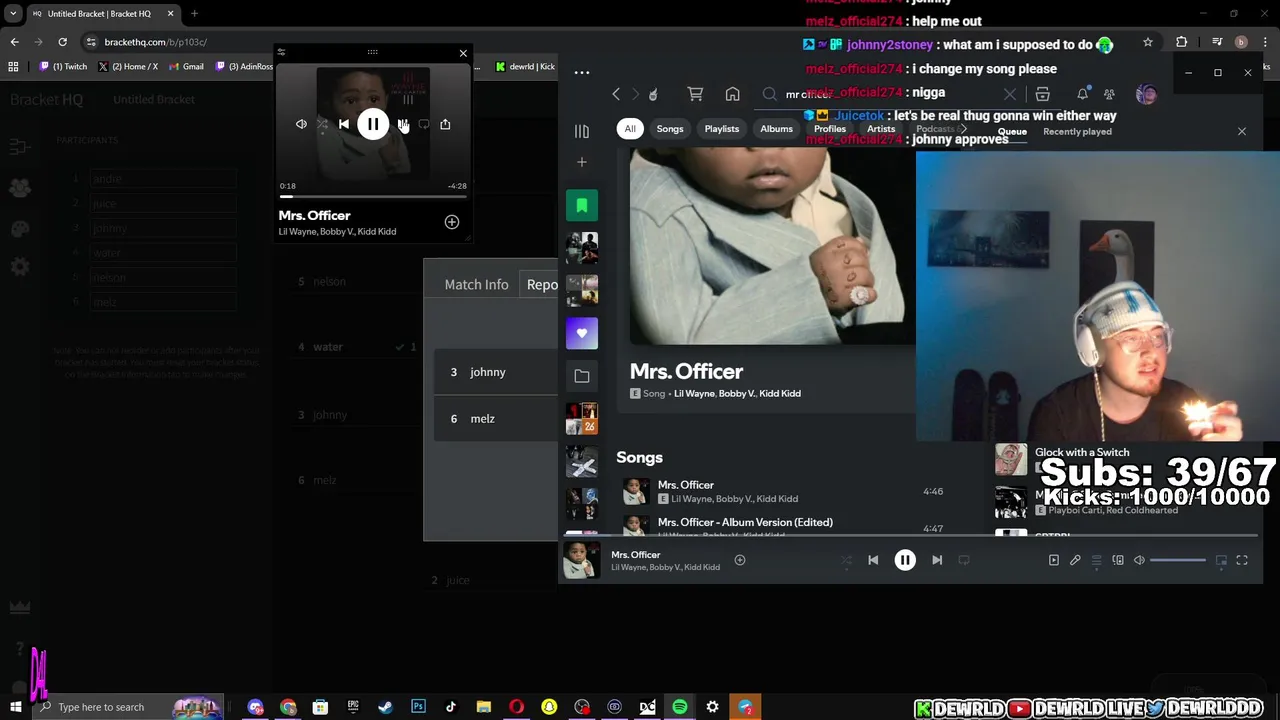The width and height of the screenshot is (1280, 720).
Task: Filter search results by Albums
Action: coord(776,129)
